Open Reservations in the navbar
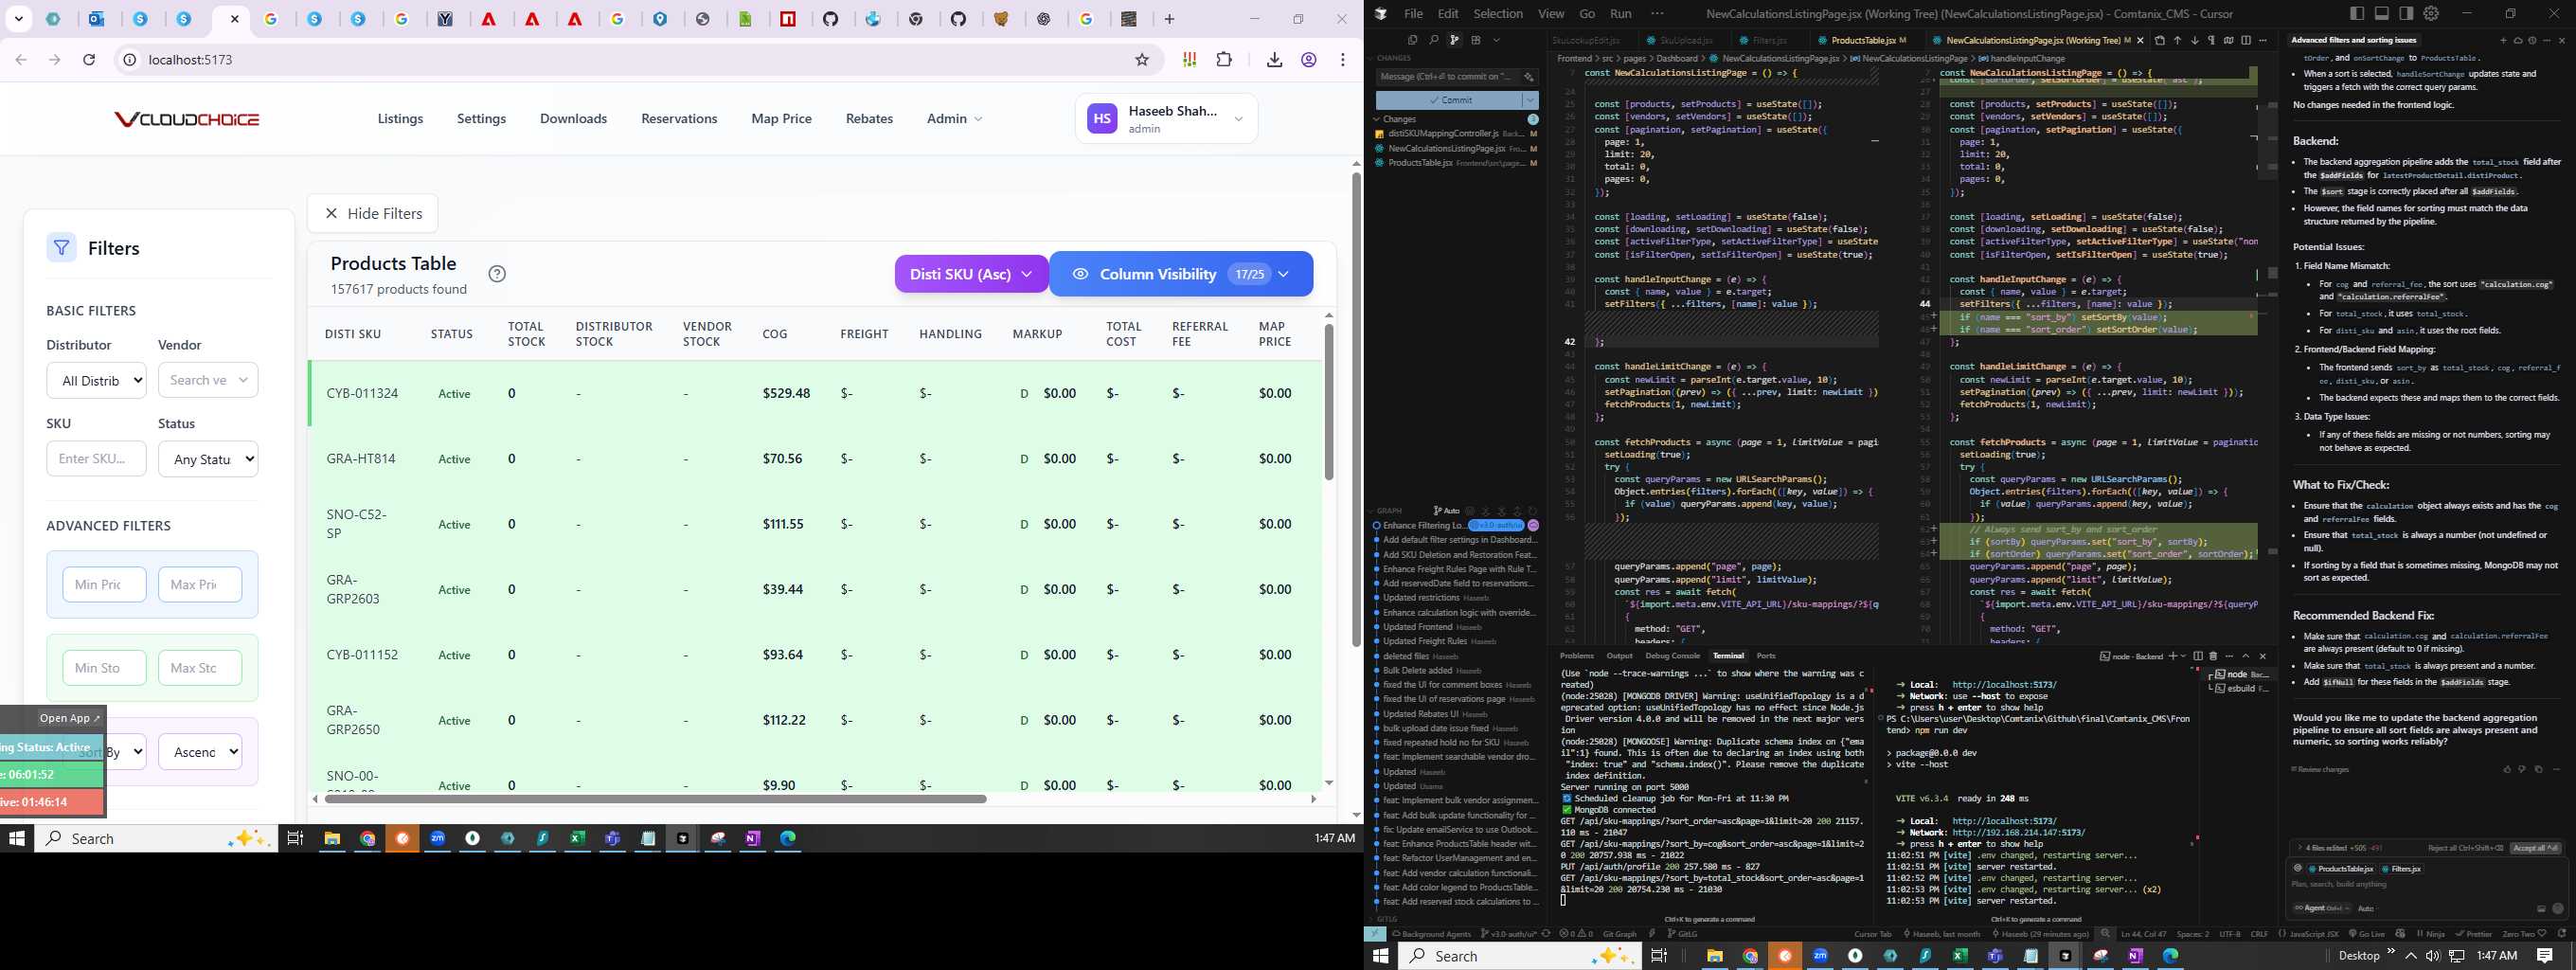 (679, 118)
